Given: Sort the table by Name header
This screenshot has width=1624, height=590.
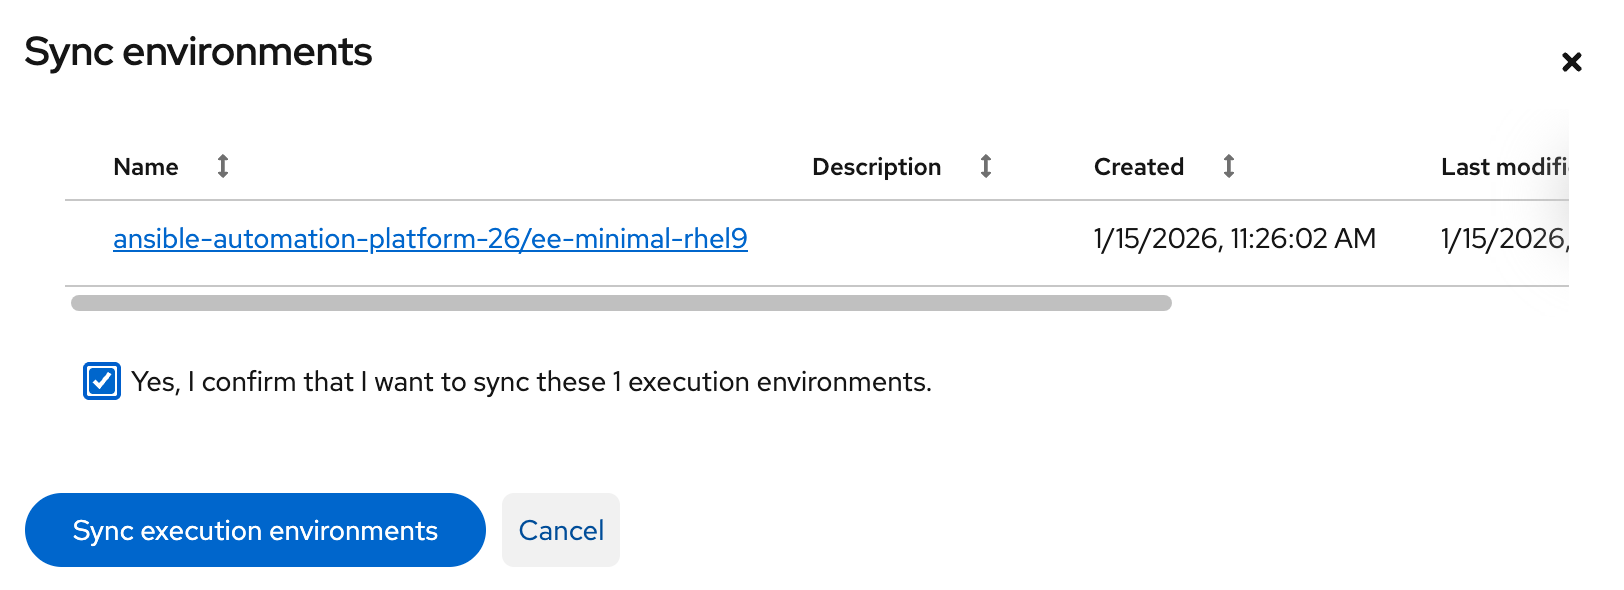Looking at the screenshot, I should click(x=146, y=166).
